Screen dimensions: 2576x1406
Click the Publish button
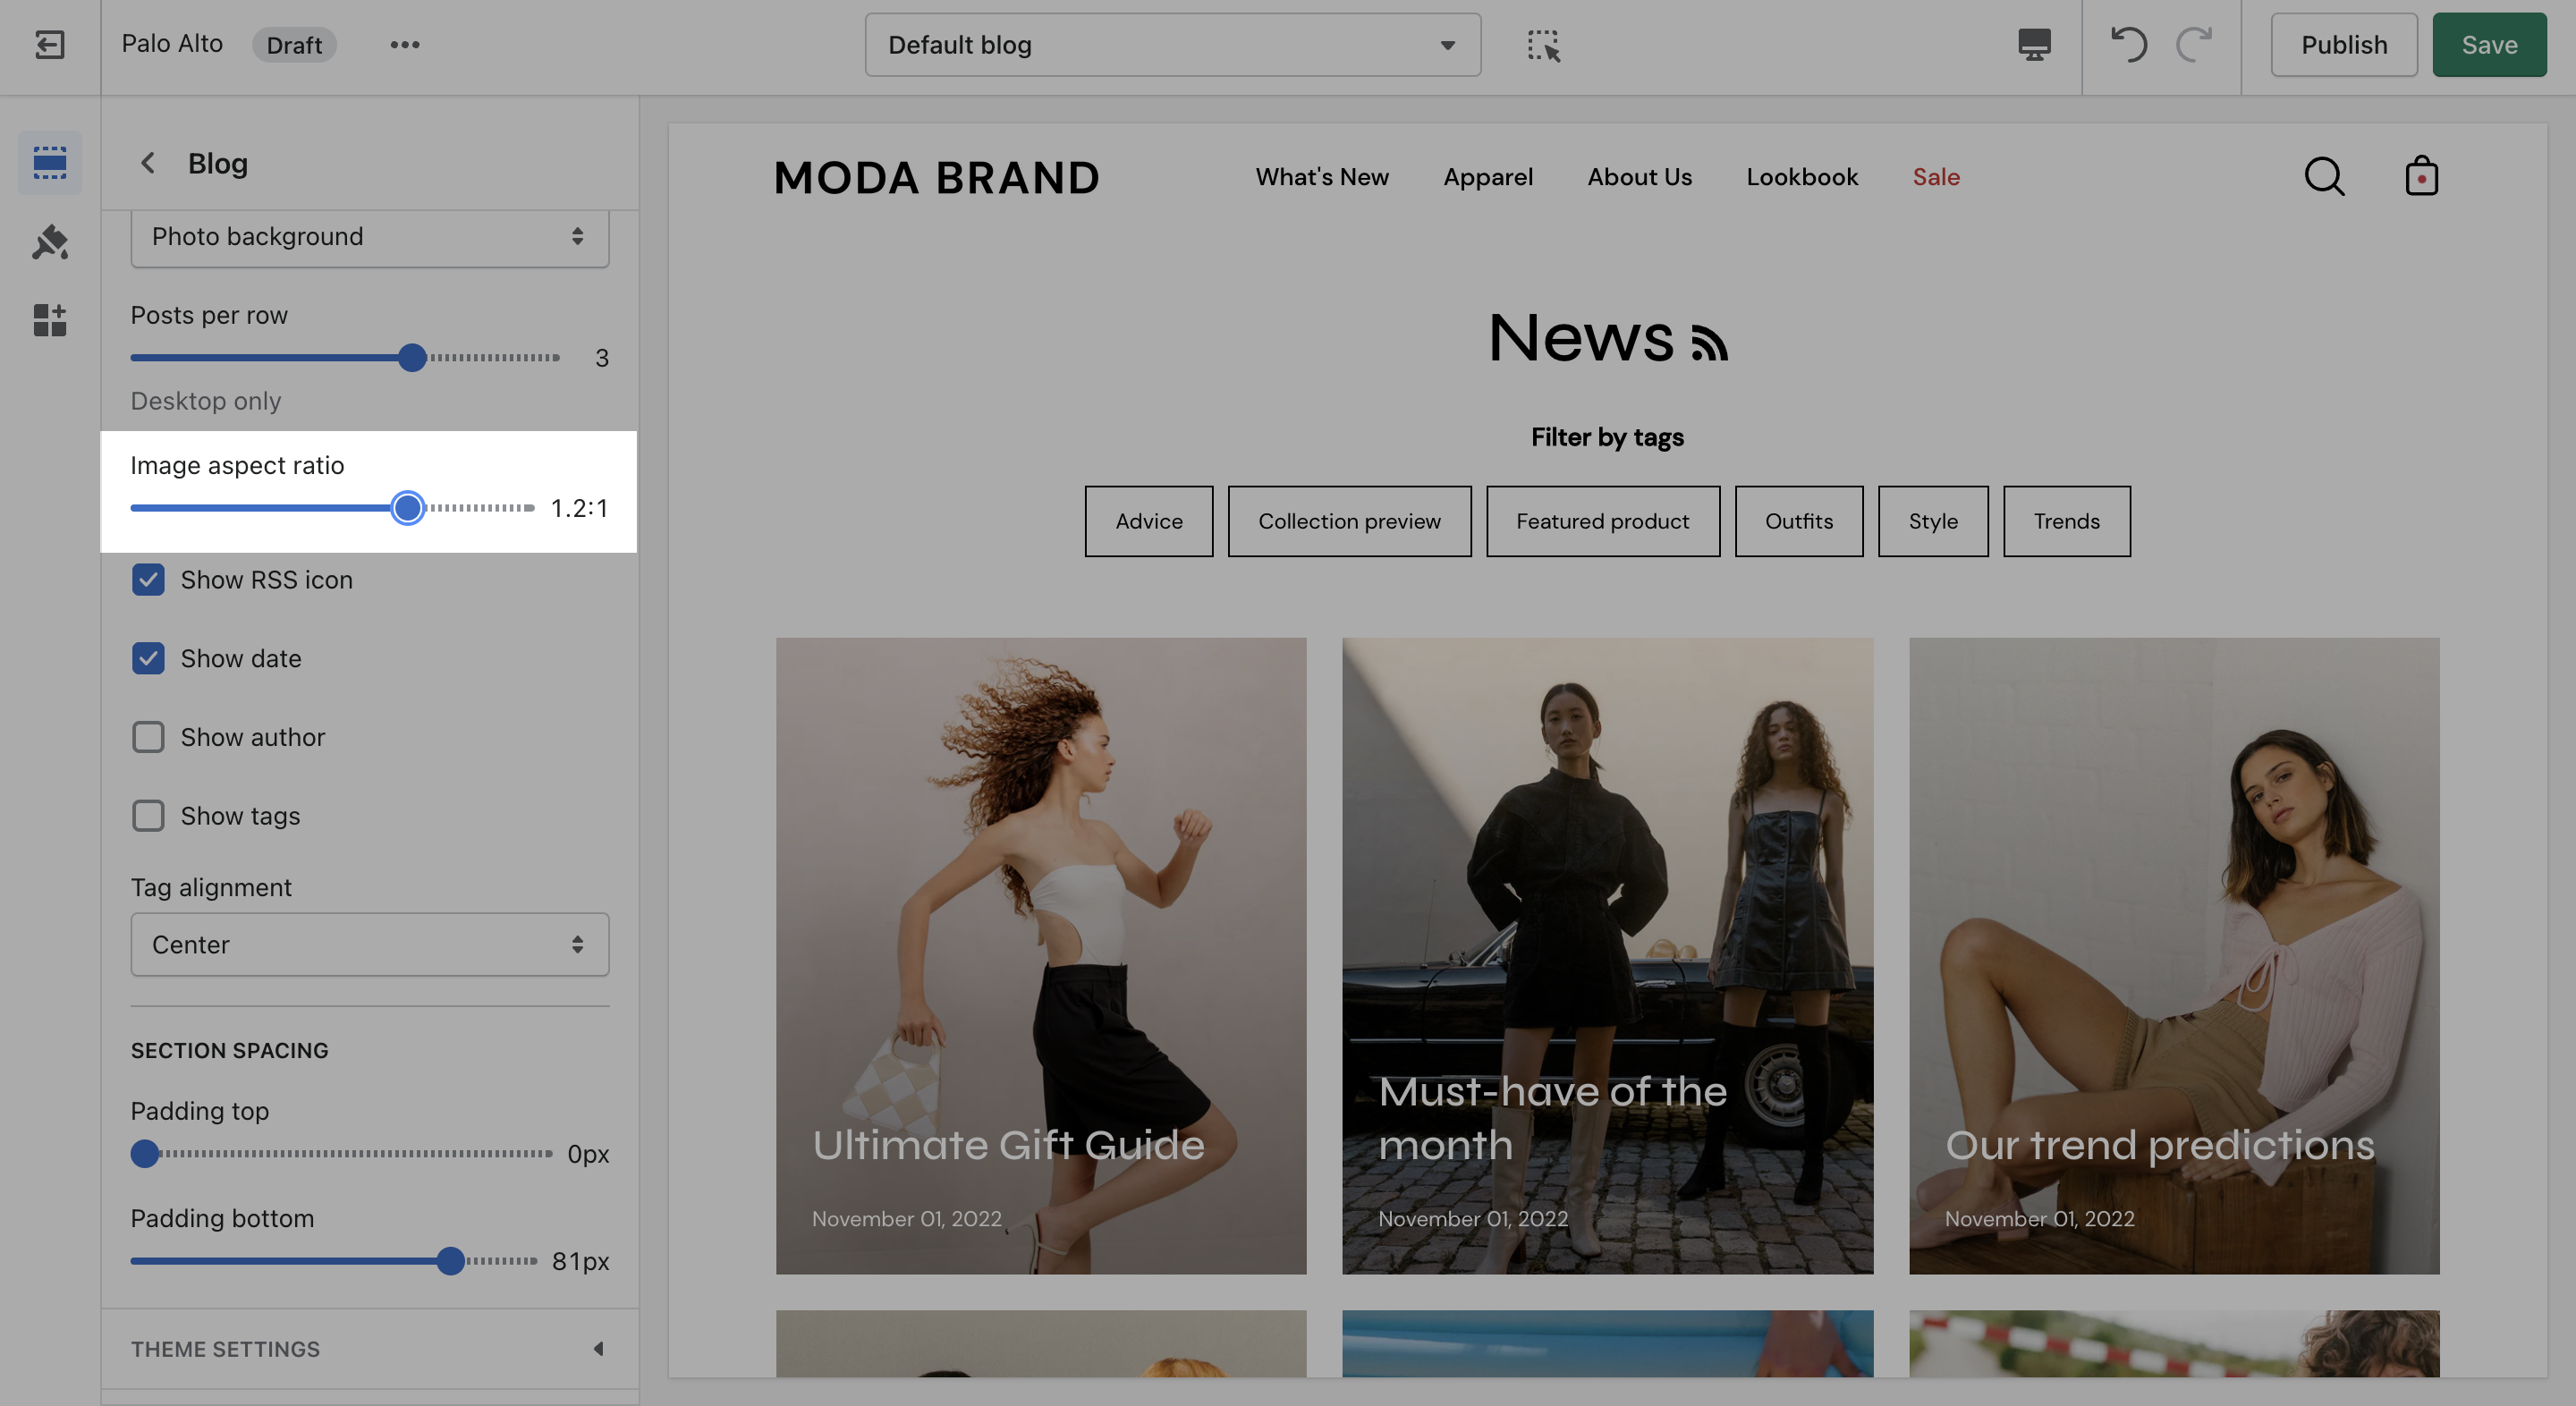click(2343, 45)
